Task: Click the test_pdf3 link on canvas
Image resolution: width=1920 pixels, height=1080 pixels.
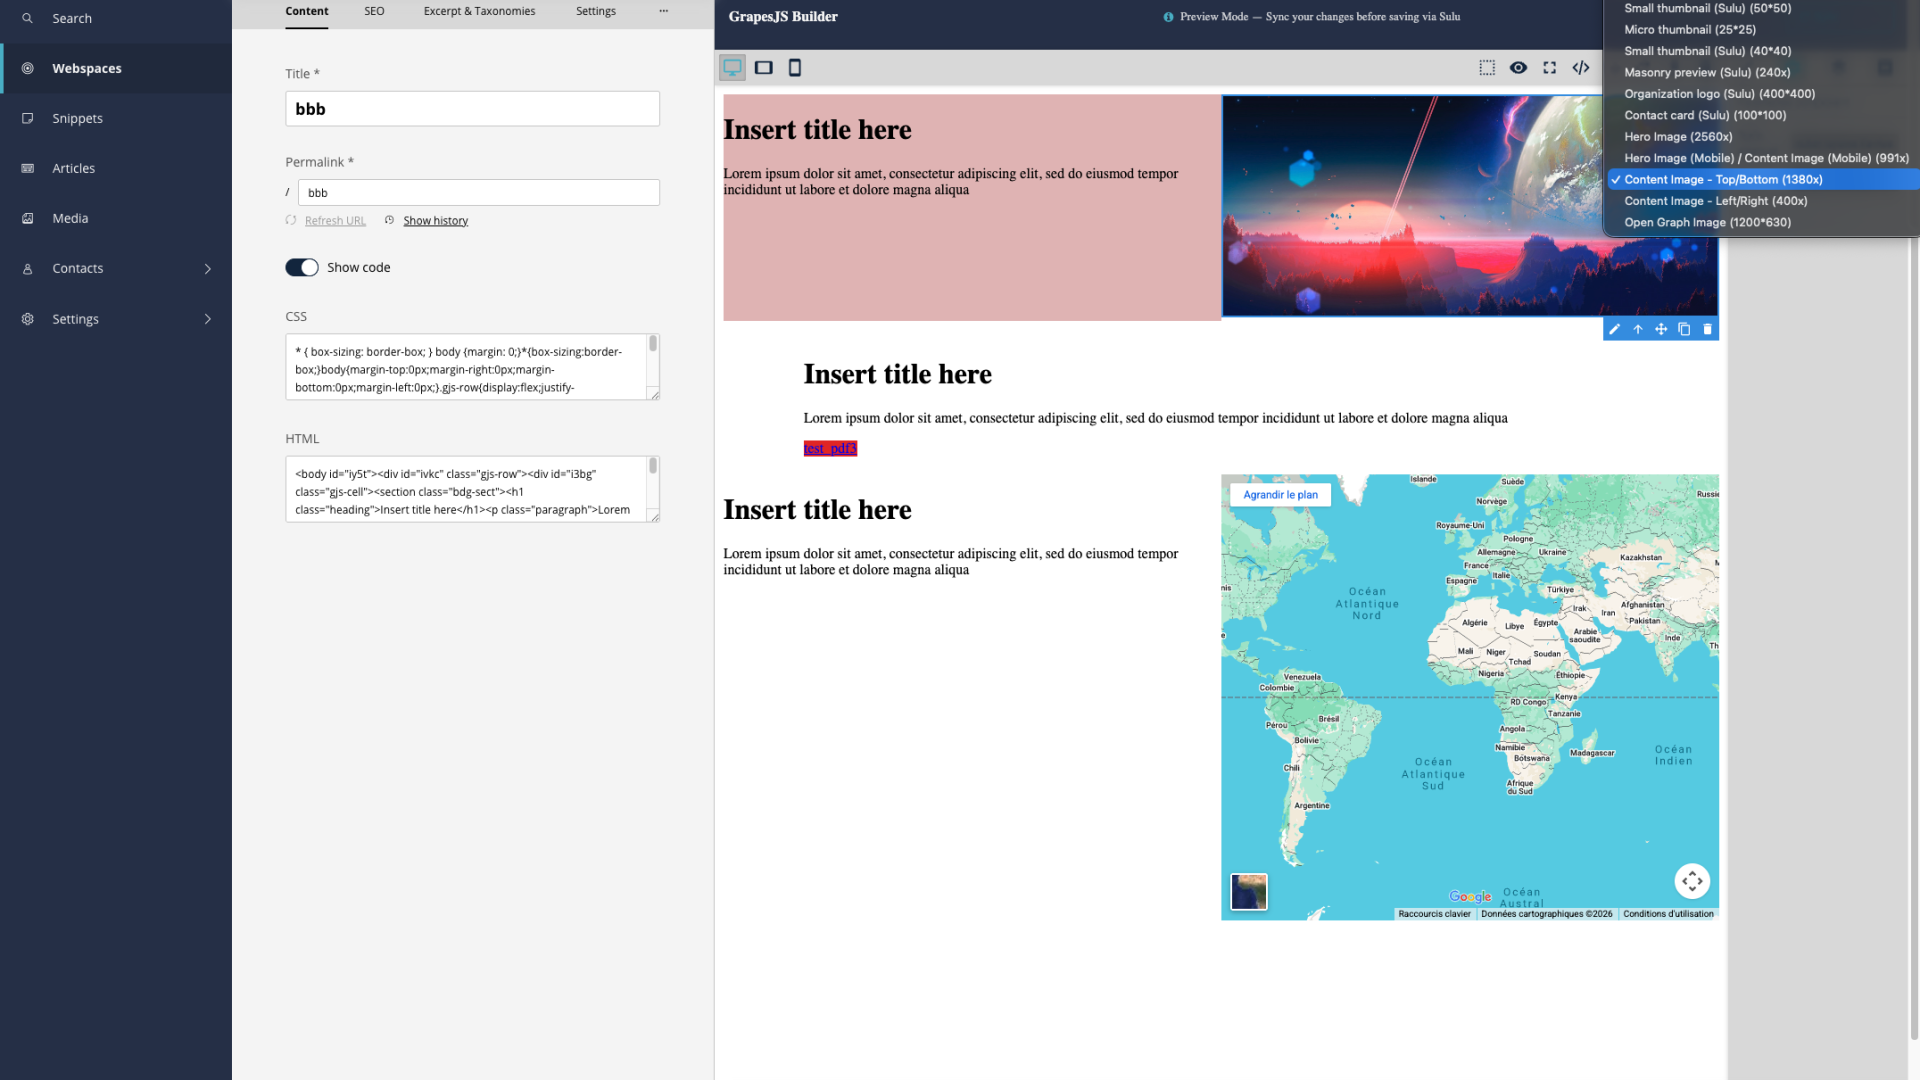Action: pyautogui.click(x=830, y=448)
